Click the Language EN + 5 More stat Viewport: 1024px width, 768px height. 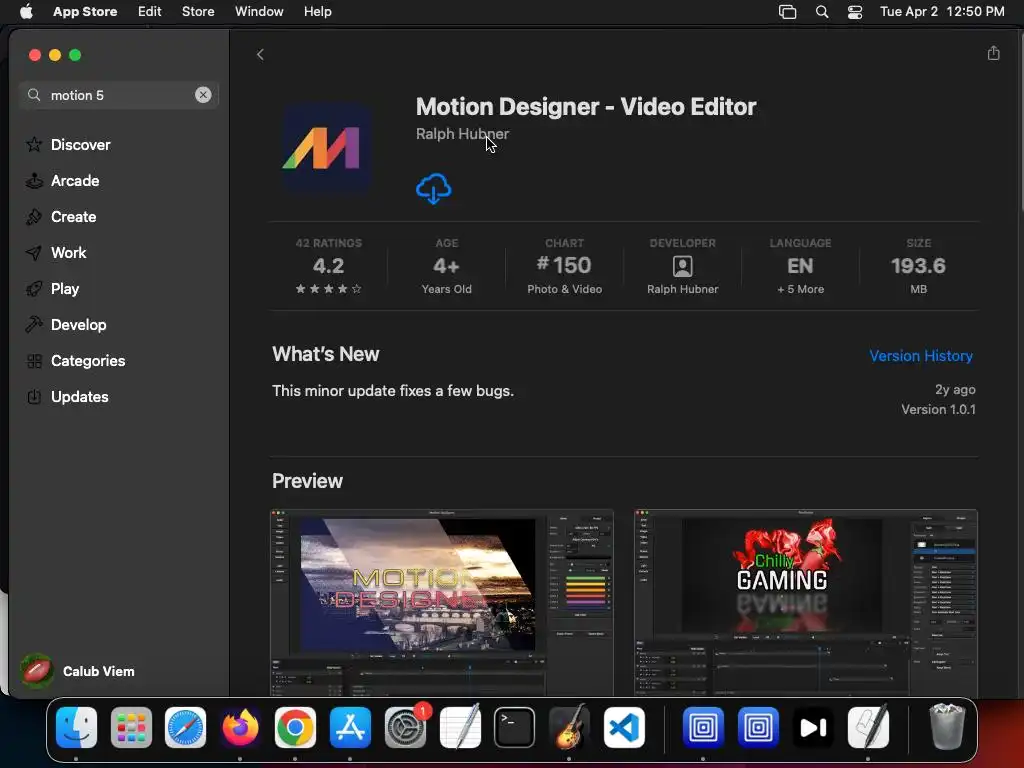click(800, 266)
